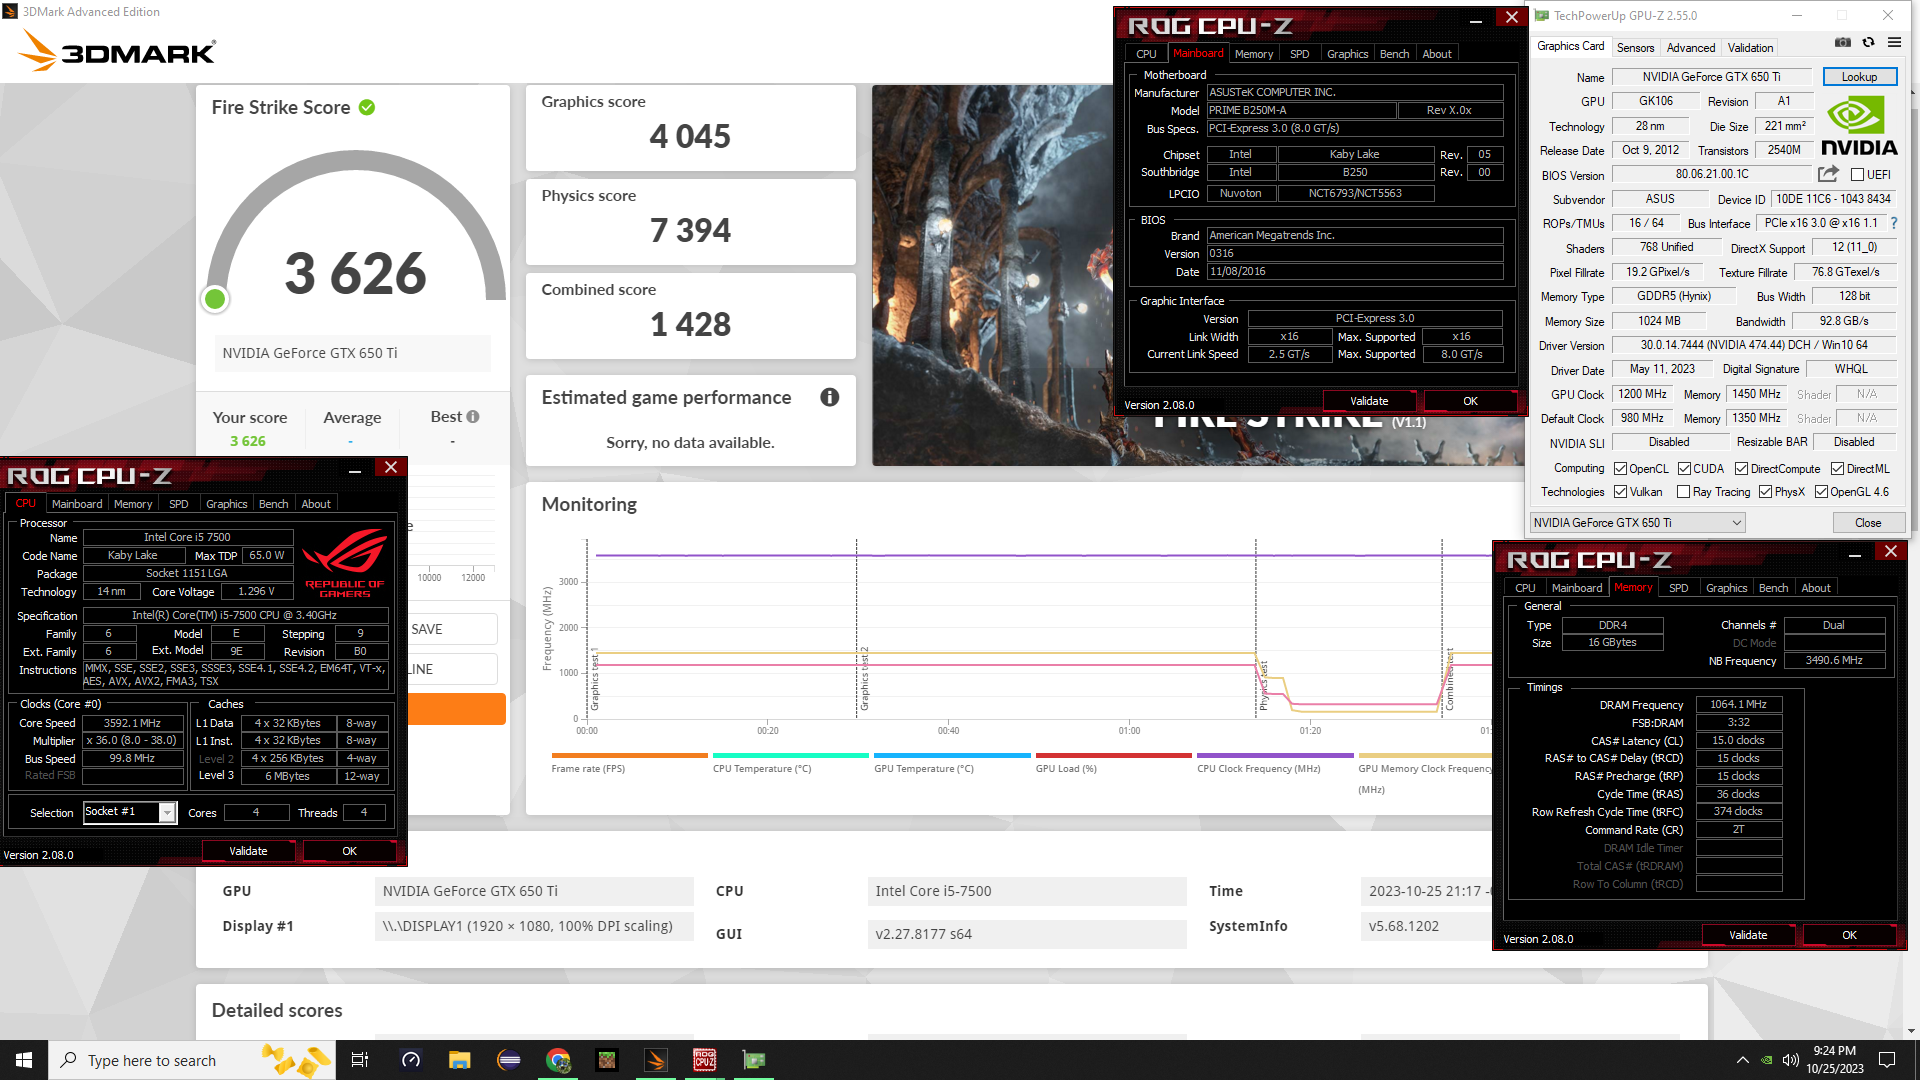Click Validate in CPU tab CPU-Z window
The height and width of the screenshot is (1080, 1920).
coord(248,851)
